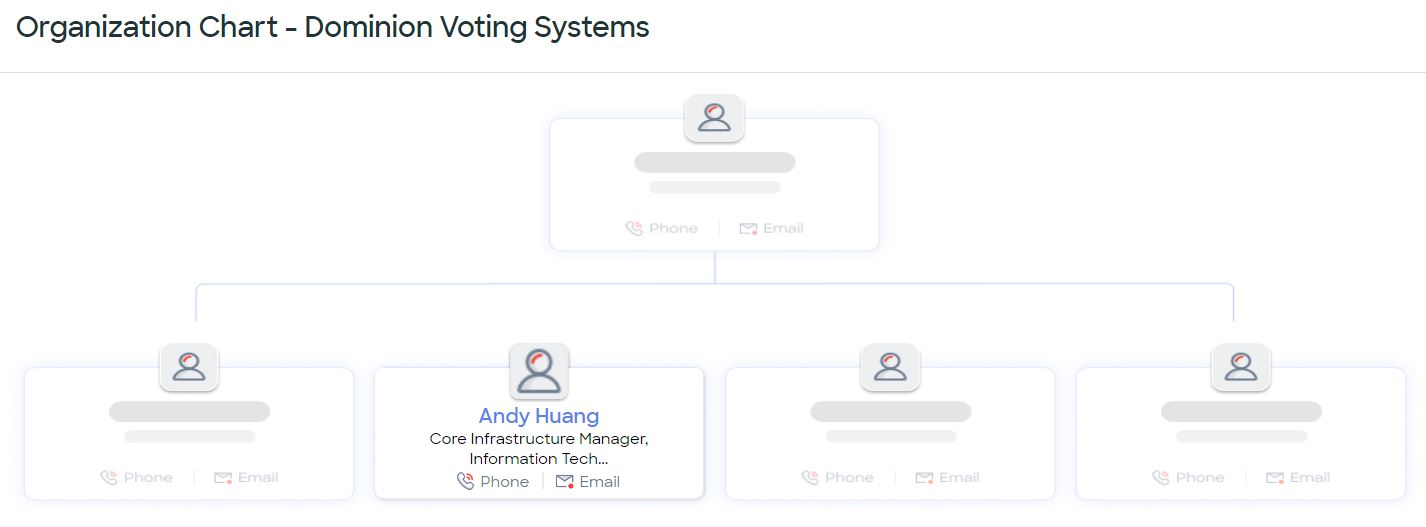
Task: Click avatar icon of the rightmost hidden employee
Action: (x=1241, y=367)
